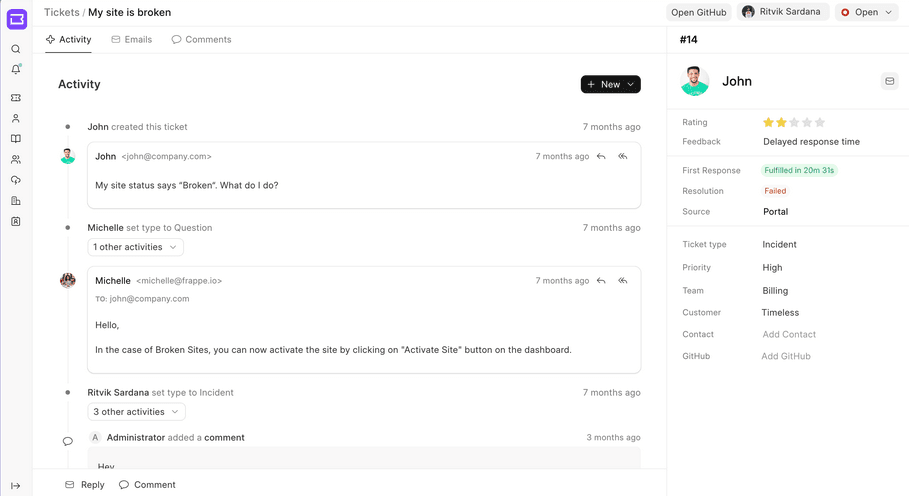
Task: Open Knowledge base book icon in sidebar
Action: [16, 139]
